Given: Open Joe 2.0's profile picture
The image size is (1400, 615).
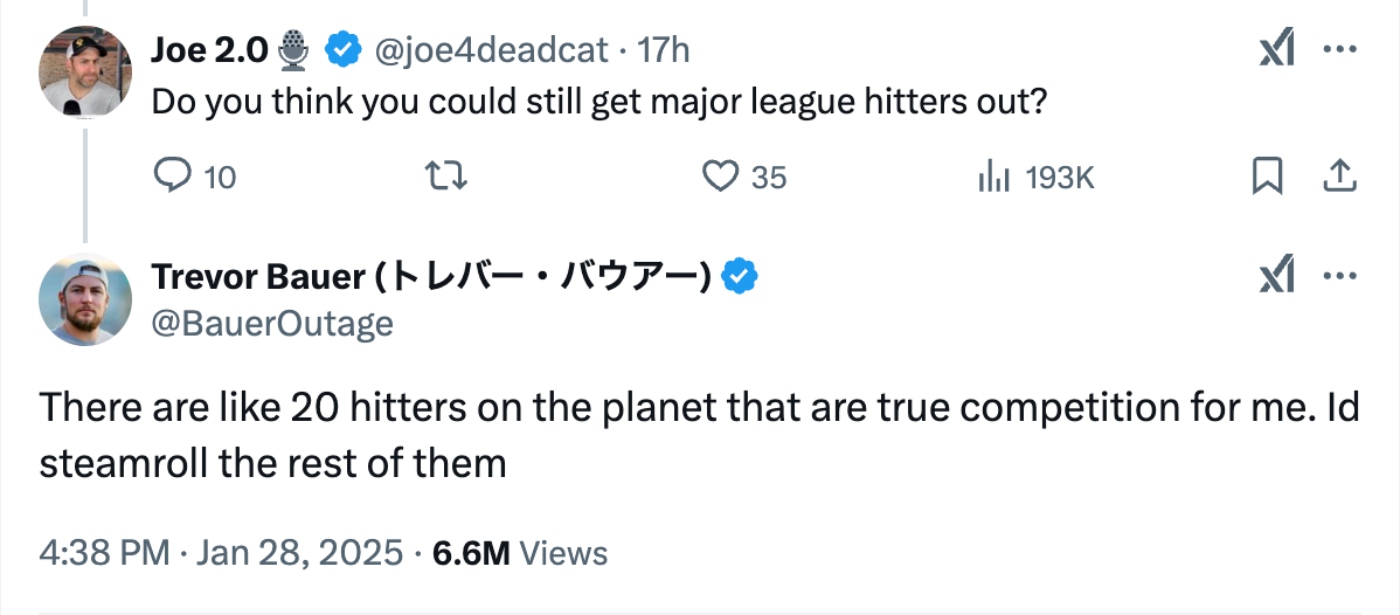Looking at the screenshot, I should [85, 71].
